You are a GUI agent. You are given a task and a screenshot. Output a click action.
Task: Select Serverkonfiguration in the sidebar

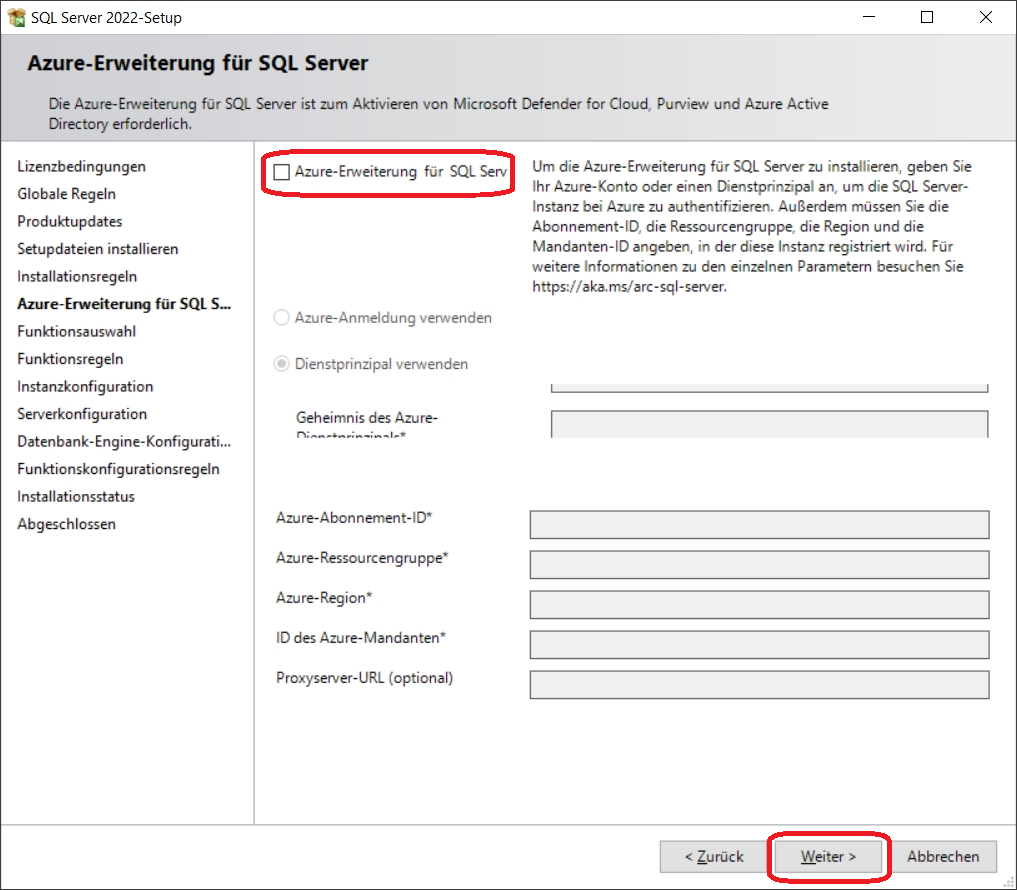click(x=82, y=414)
